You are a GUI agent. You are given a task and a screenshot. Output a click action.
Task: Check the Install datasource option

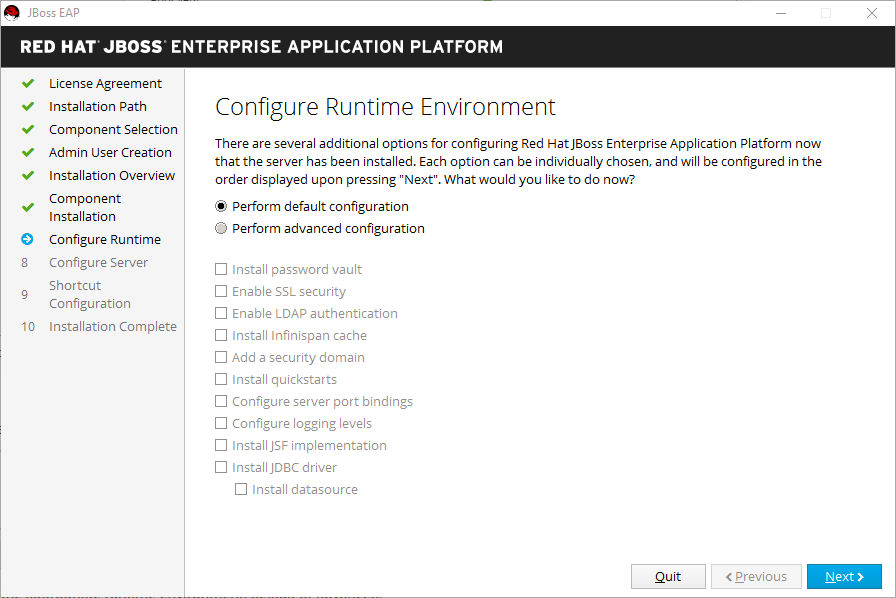pyautogui.click(x=241, y=489)
